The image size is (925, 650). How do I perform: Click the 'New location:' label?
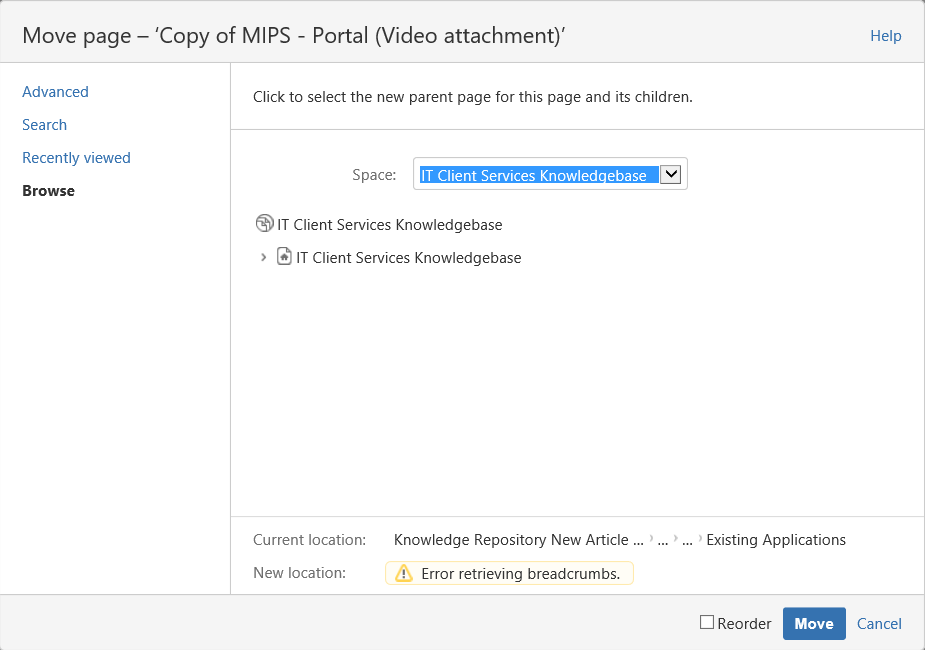[x=299, y=573]
